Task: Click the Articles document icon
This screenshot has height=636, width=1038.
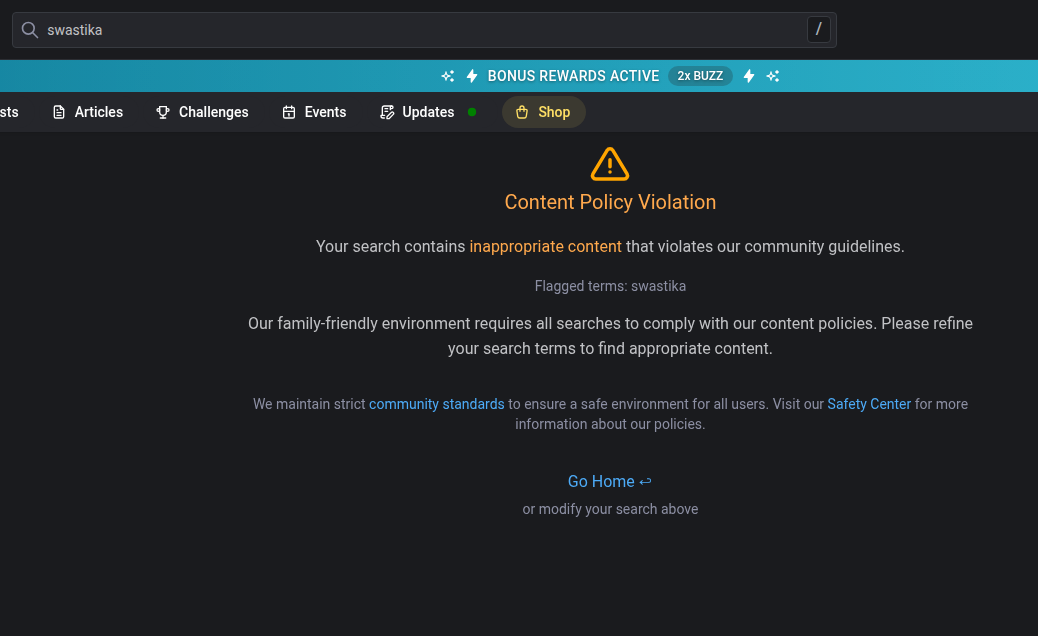Action: [x=59, y=112]
